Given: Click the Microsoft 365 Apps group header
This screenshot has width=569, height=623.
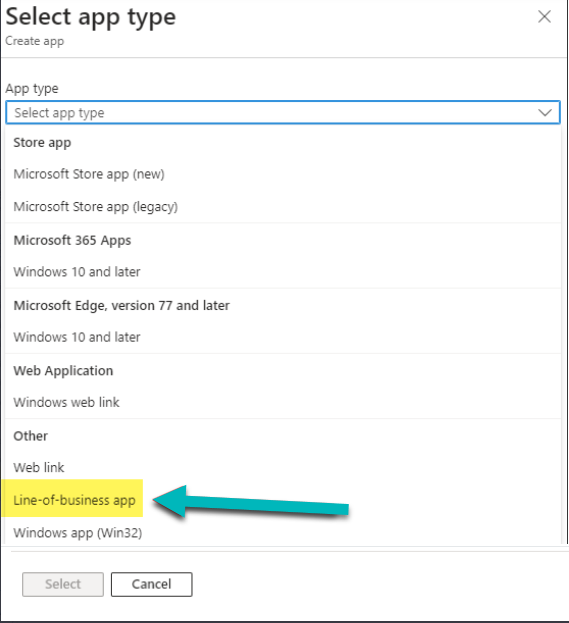Looking at the screenshot, I should point(72,240).
